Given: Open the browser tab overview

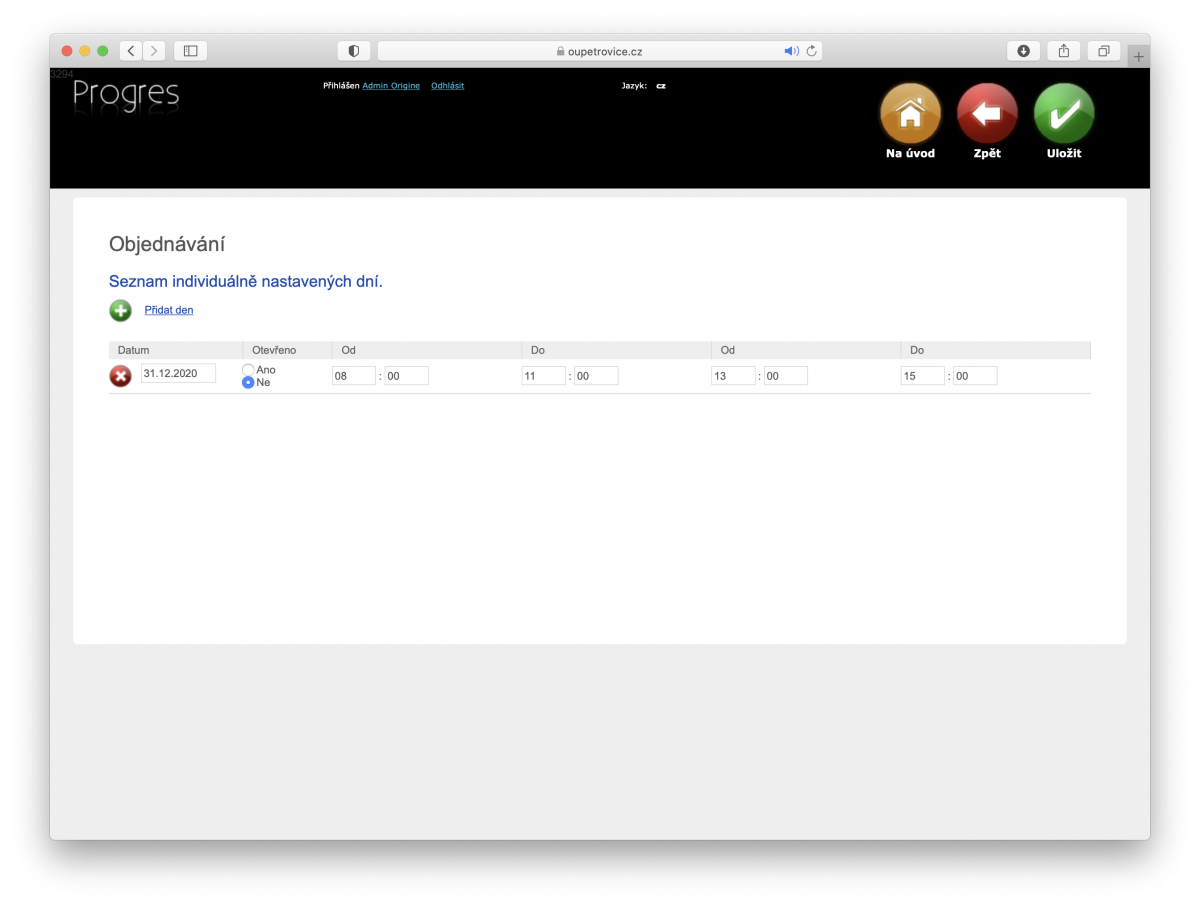Looking at the screenshot, I should coord(1103,50).
